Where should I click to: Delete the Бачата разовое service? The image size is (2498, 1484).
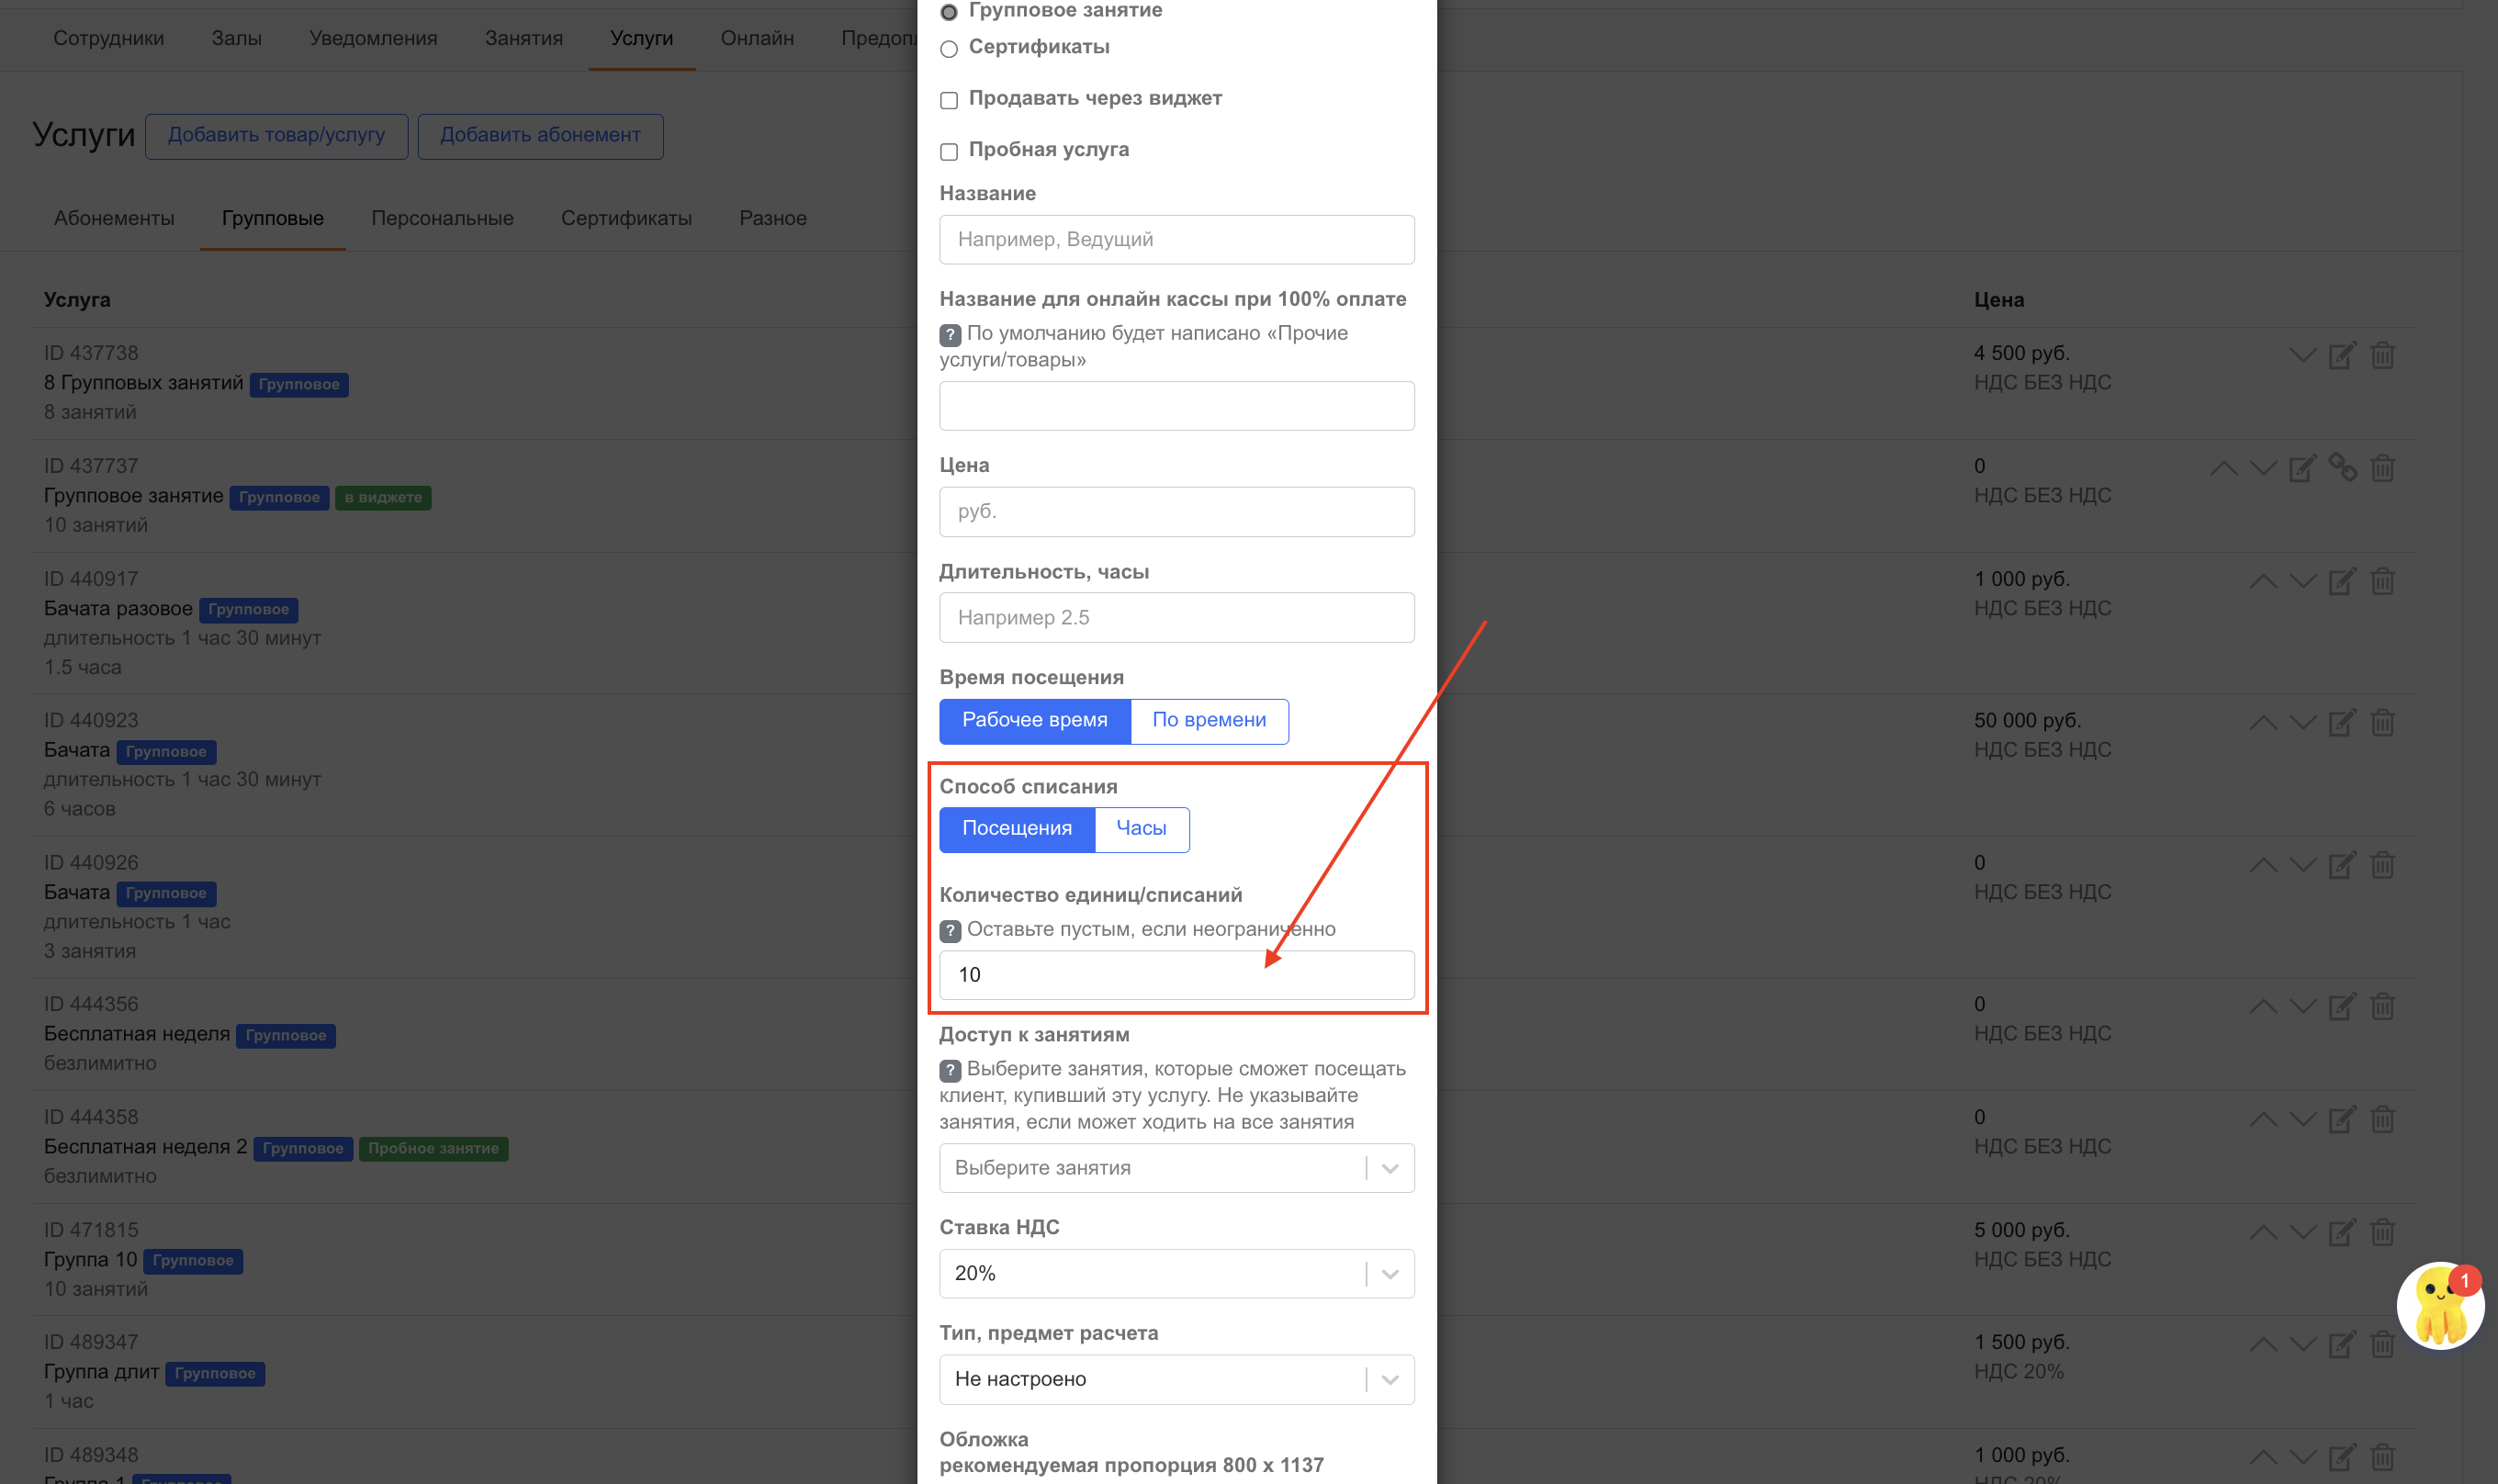[x=2382, y=581]
